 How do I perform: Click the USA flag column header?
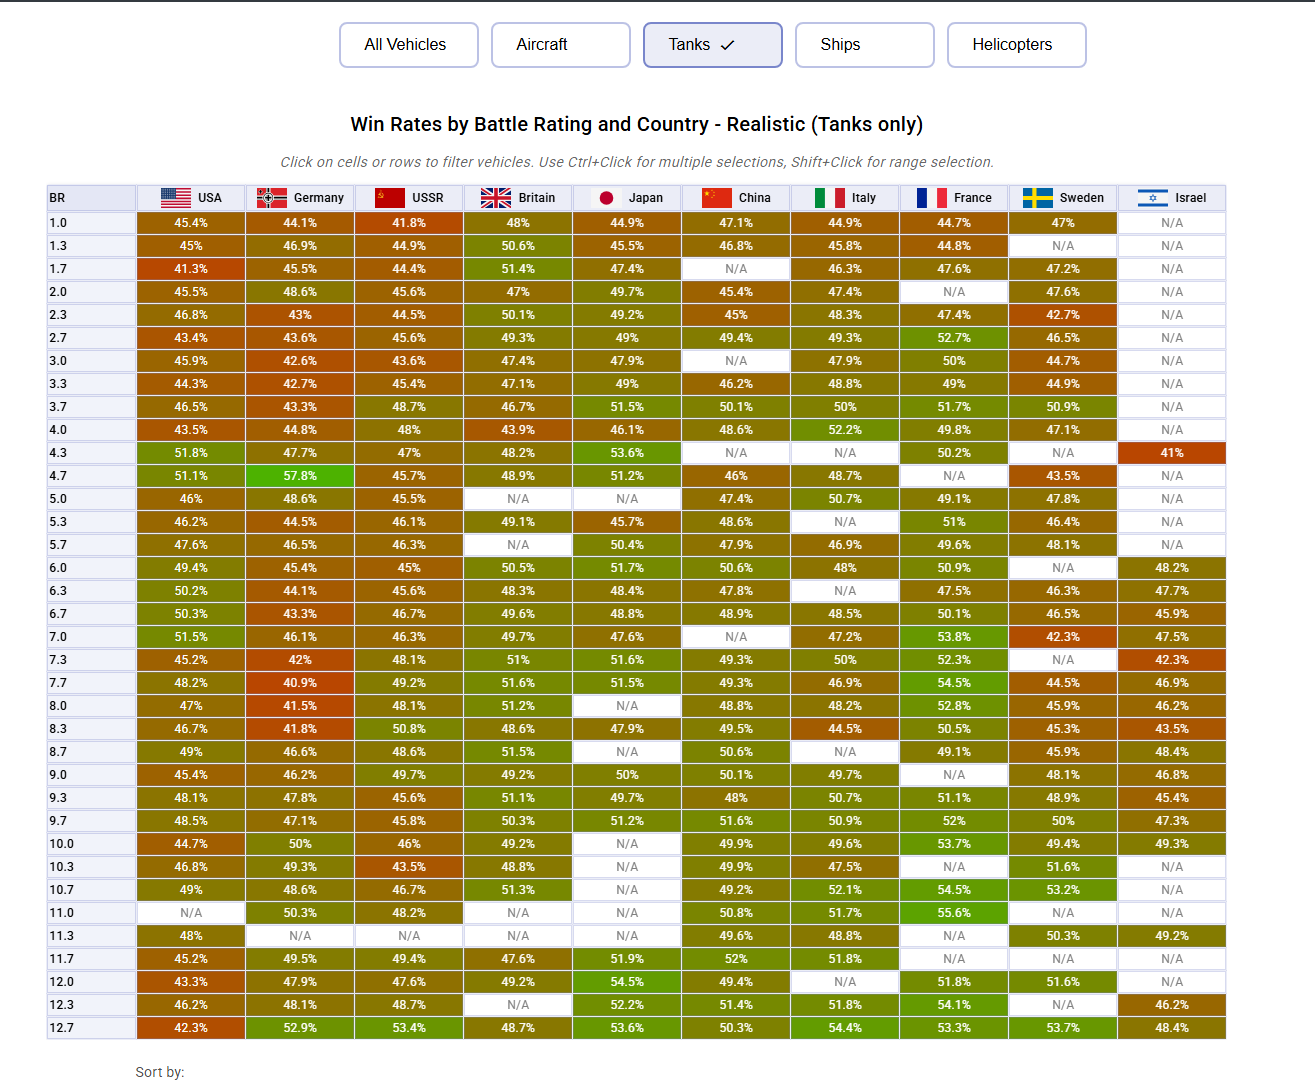[191, 198]
